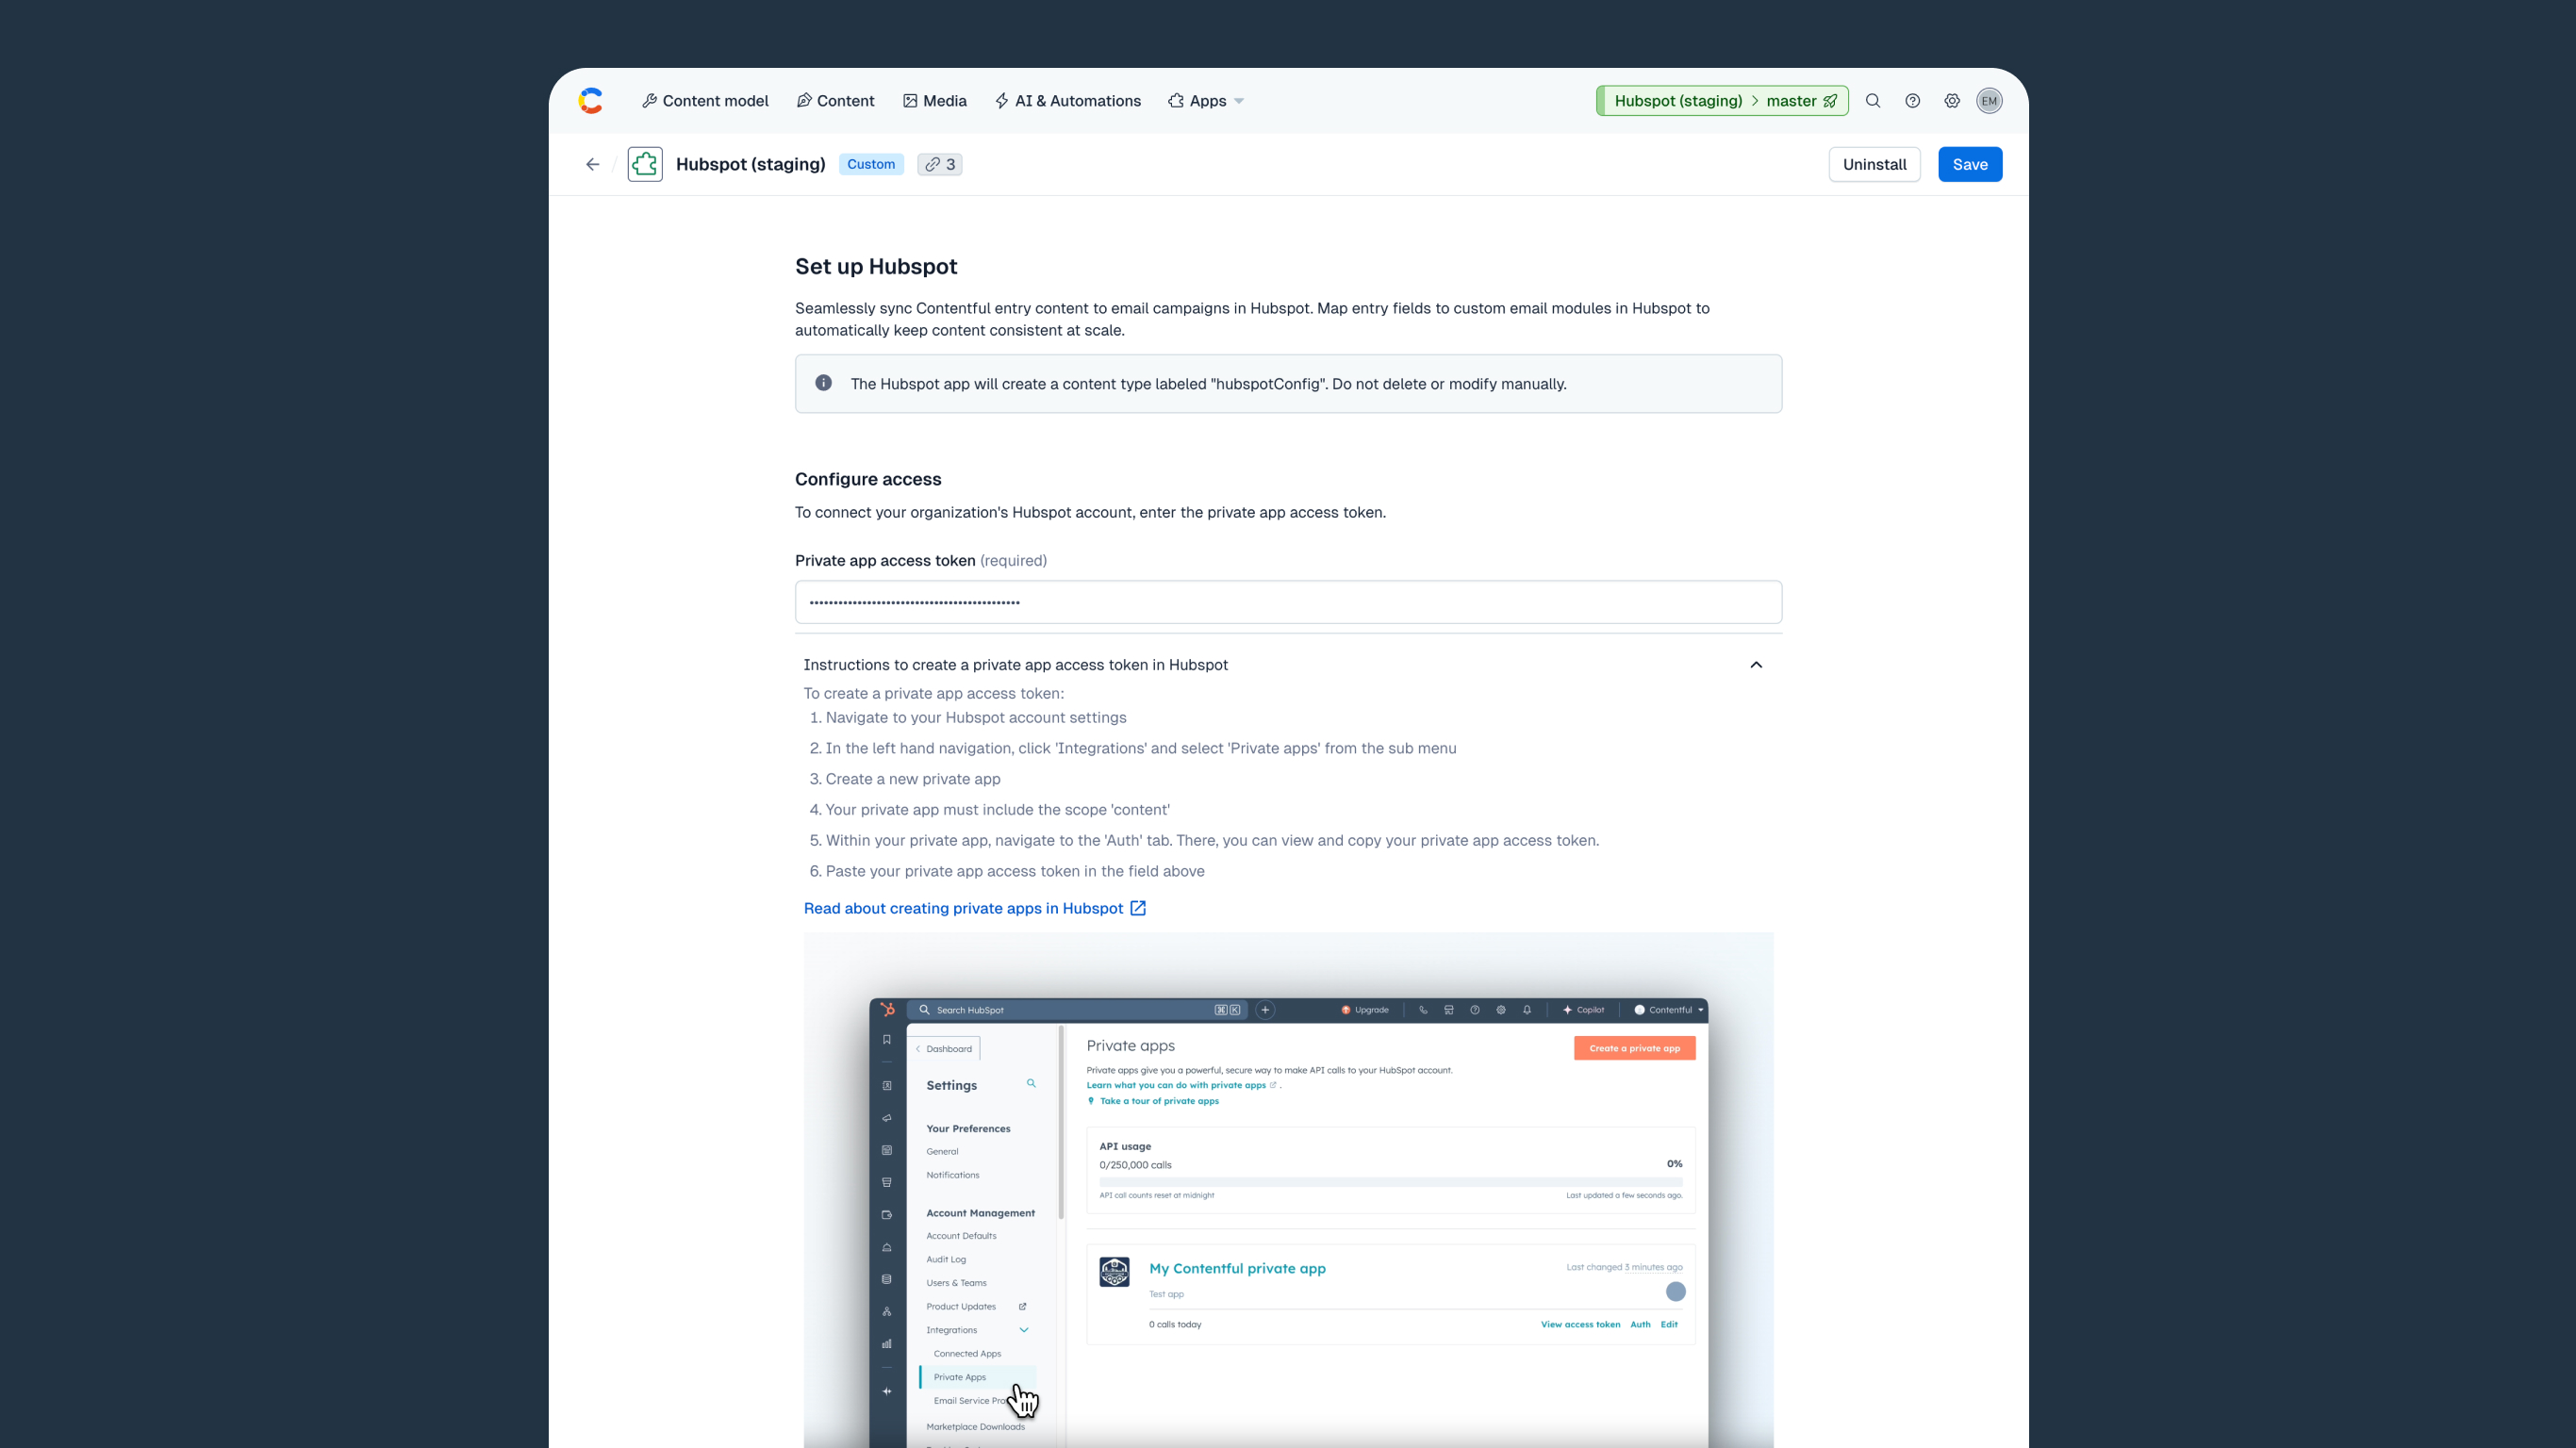Viewport: 2576px width, 1448px height.
Task: Open 'Read about creating private apps in Hubspot' link
Action: point(963,908)
